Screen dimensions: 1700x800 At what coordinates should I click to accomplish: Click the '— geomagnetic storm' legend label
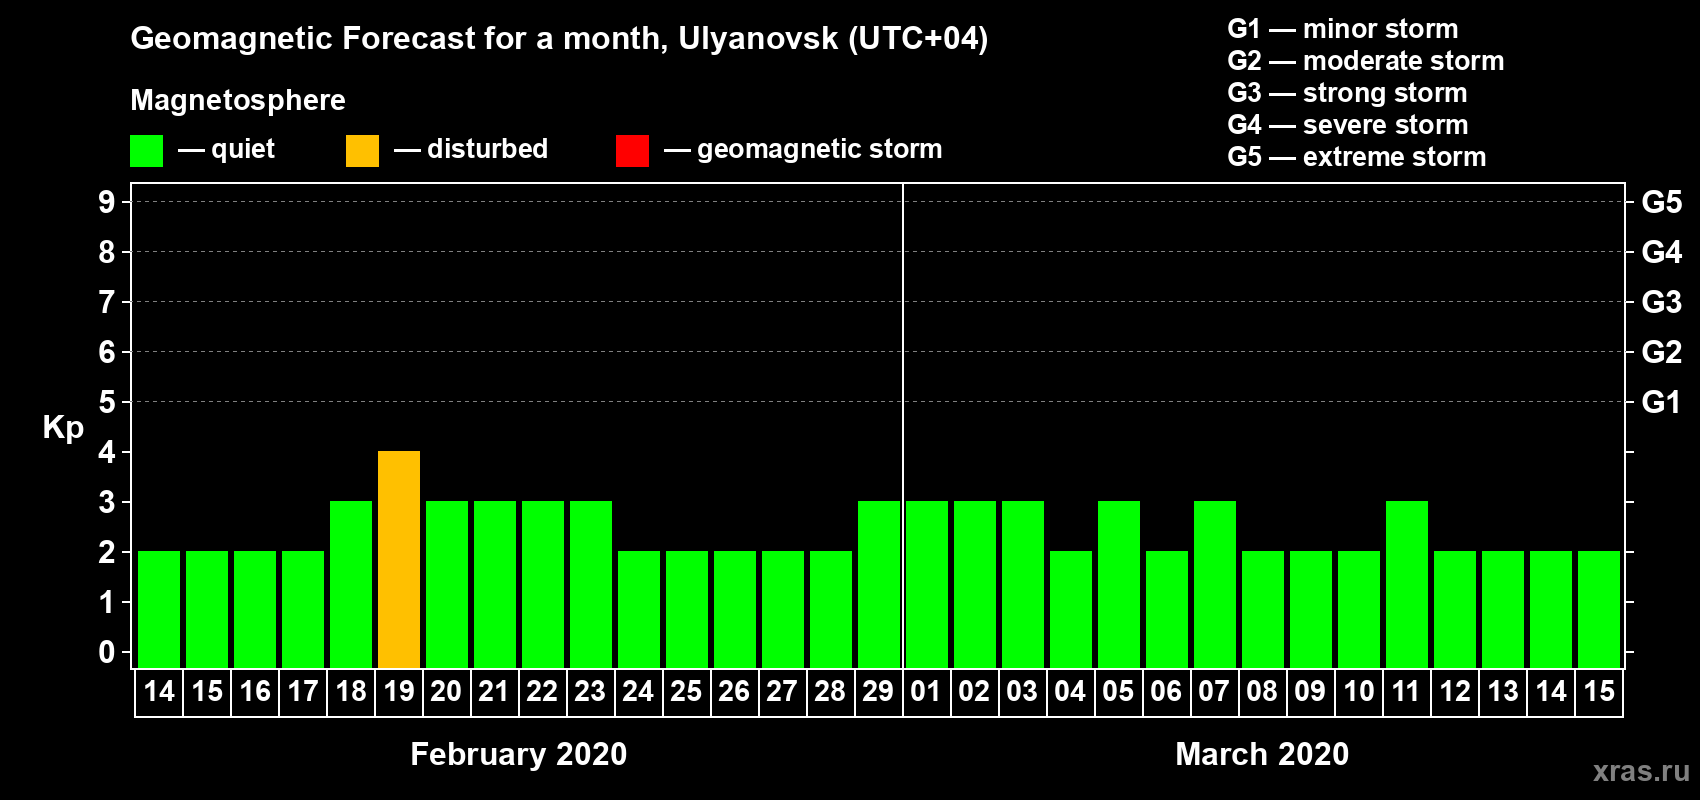[x=803, y=149]
